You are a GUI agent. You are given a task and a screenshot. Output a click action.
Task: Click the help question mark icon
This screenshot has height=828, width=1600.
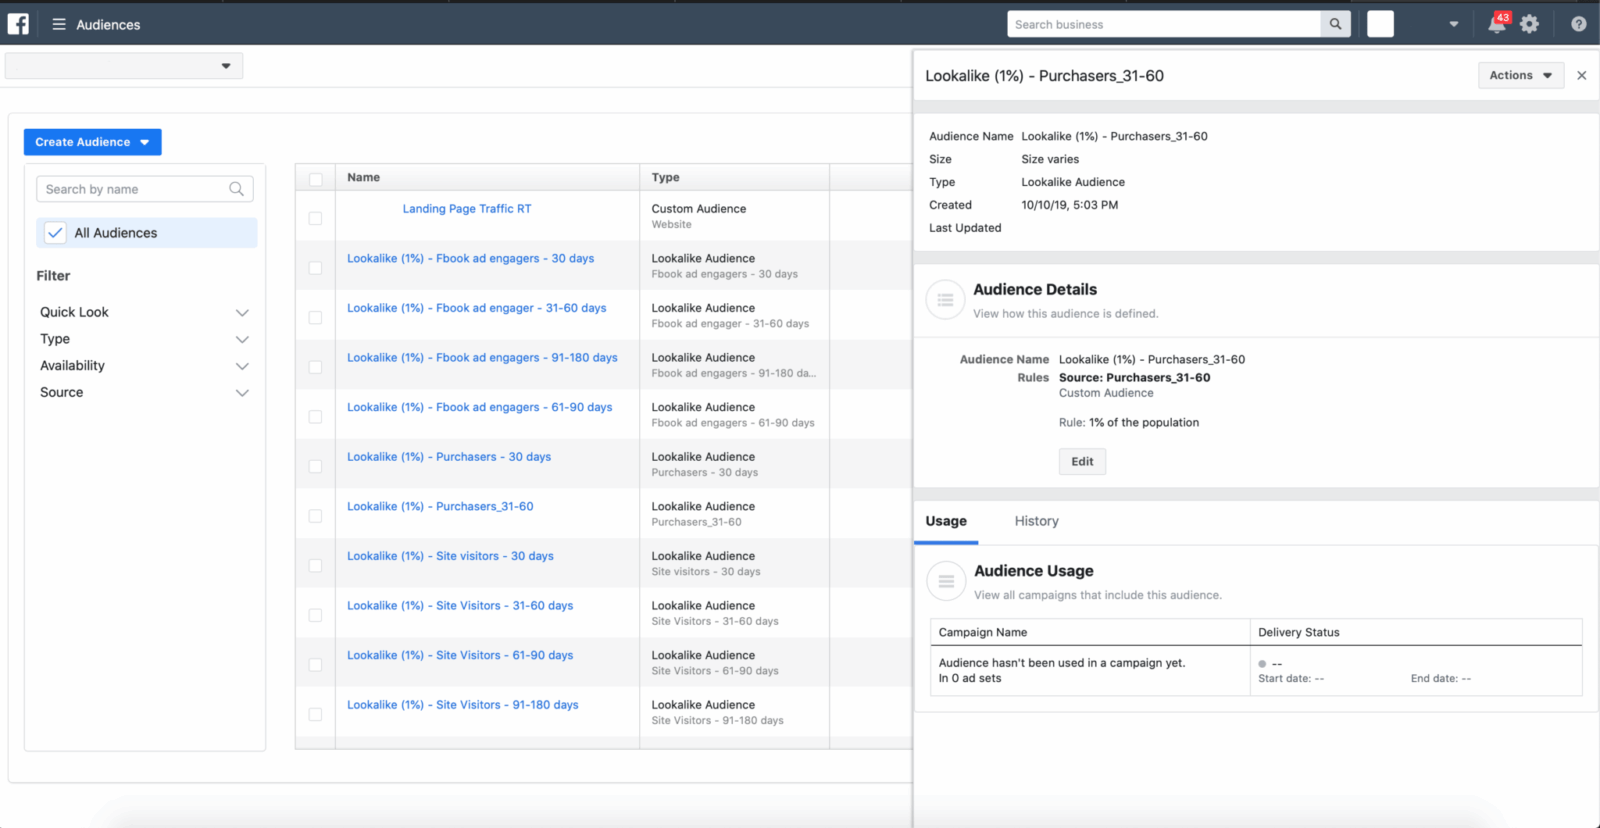click(x=1578, y=24)
